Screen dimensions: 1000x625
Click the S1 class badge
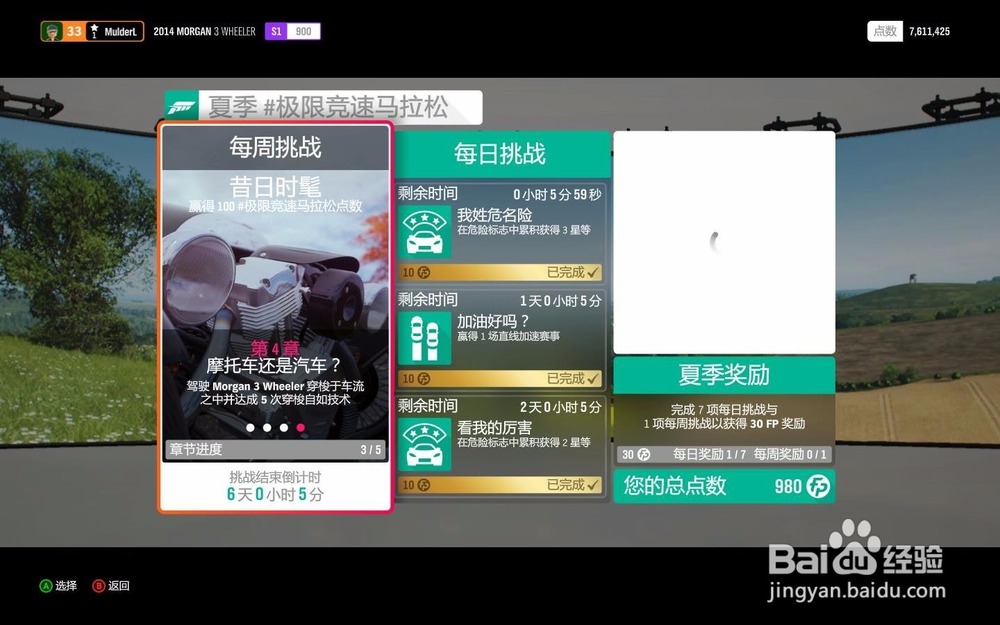point(276,31)
